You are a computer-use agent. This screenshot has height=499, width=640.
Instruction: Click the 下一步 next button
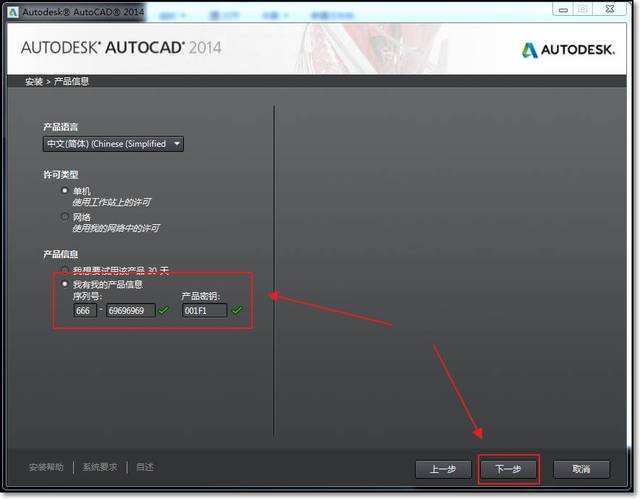point(509,469)
